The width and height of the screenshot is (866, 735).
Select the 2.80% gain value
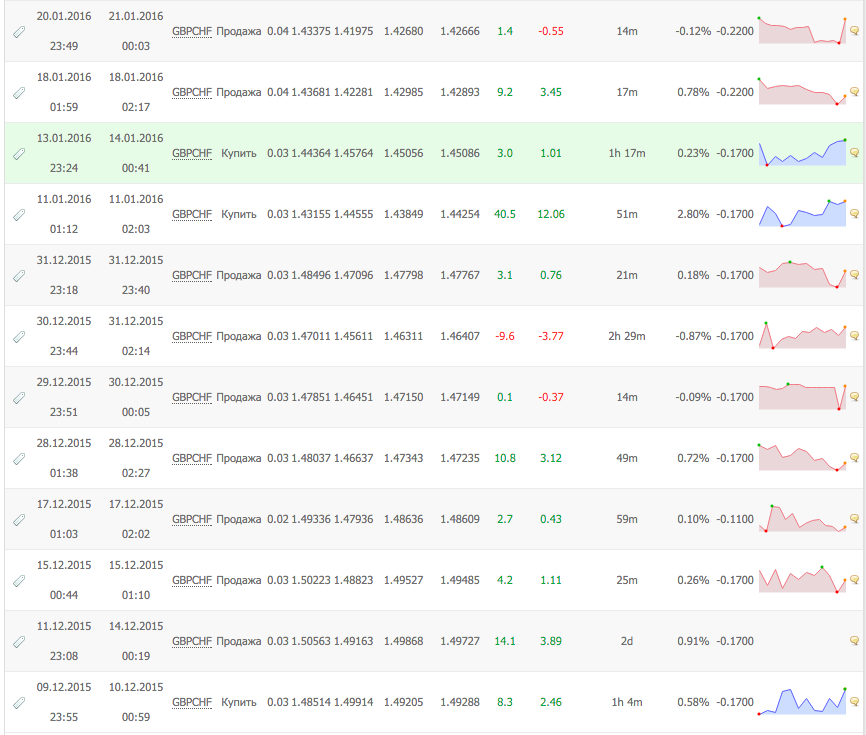point(693,214)
